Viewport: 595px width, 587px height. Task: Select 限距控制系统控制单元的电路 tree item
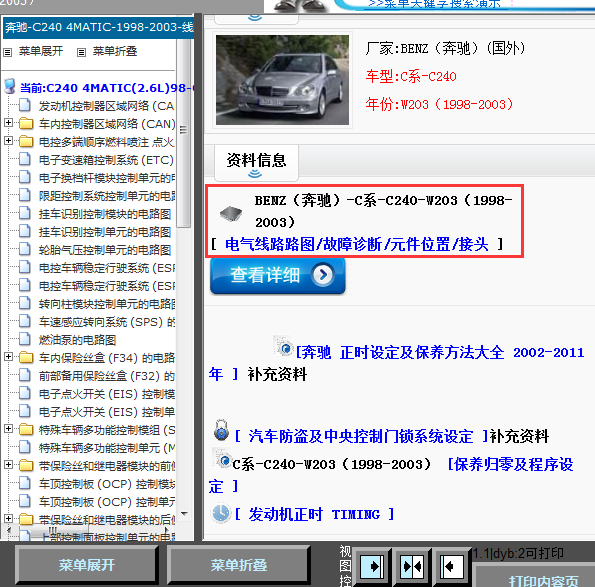pos(107,195)
